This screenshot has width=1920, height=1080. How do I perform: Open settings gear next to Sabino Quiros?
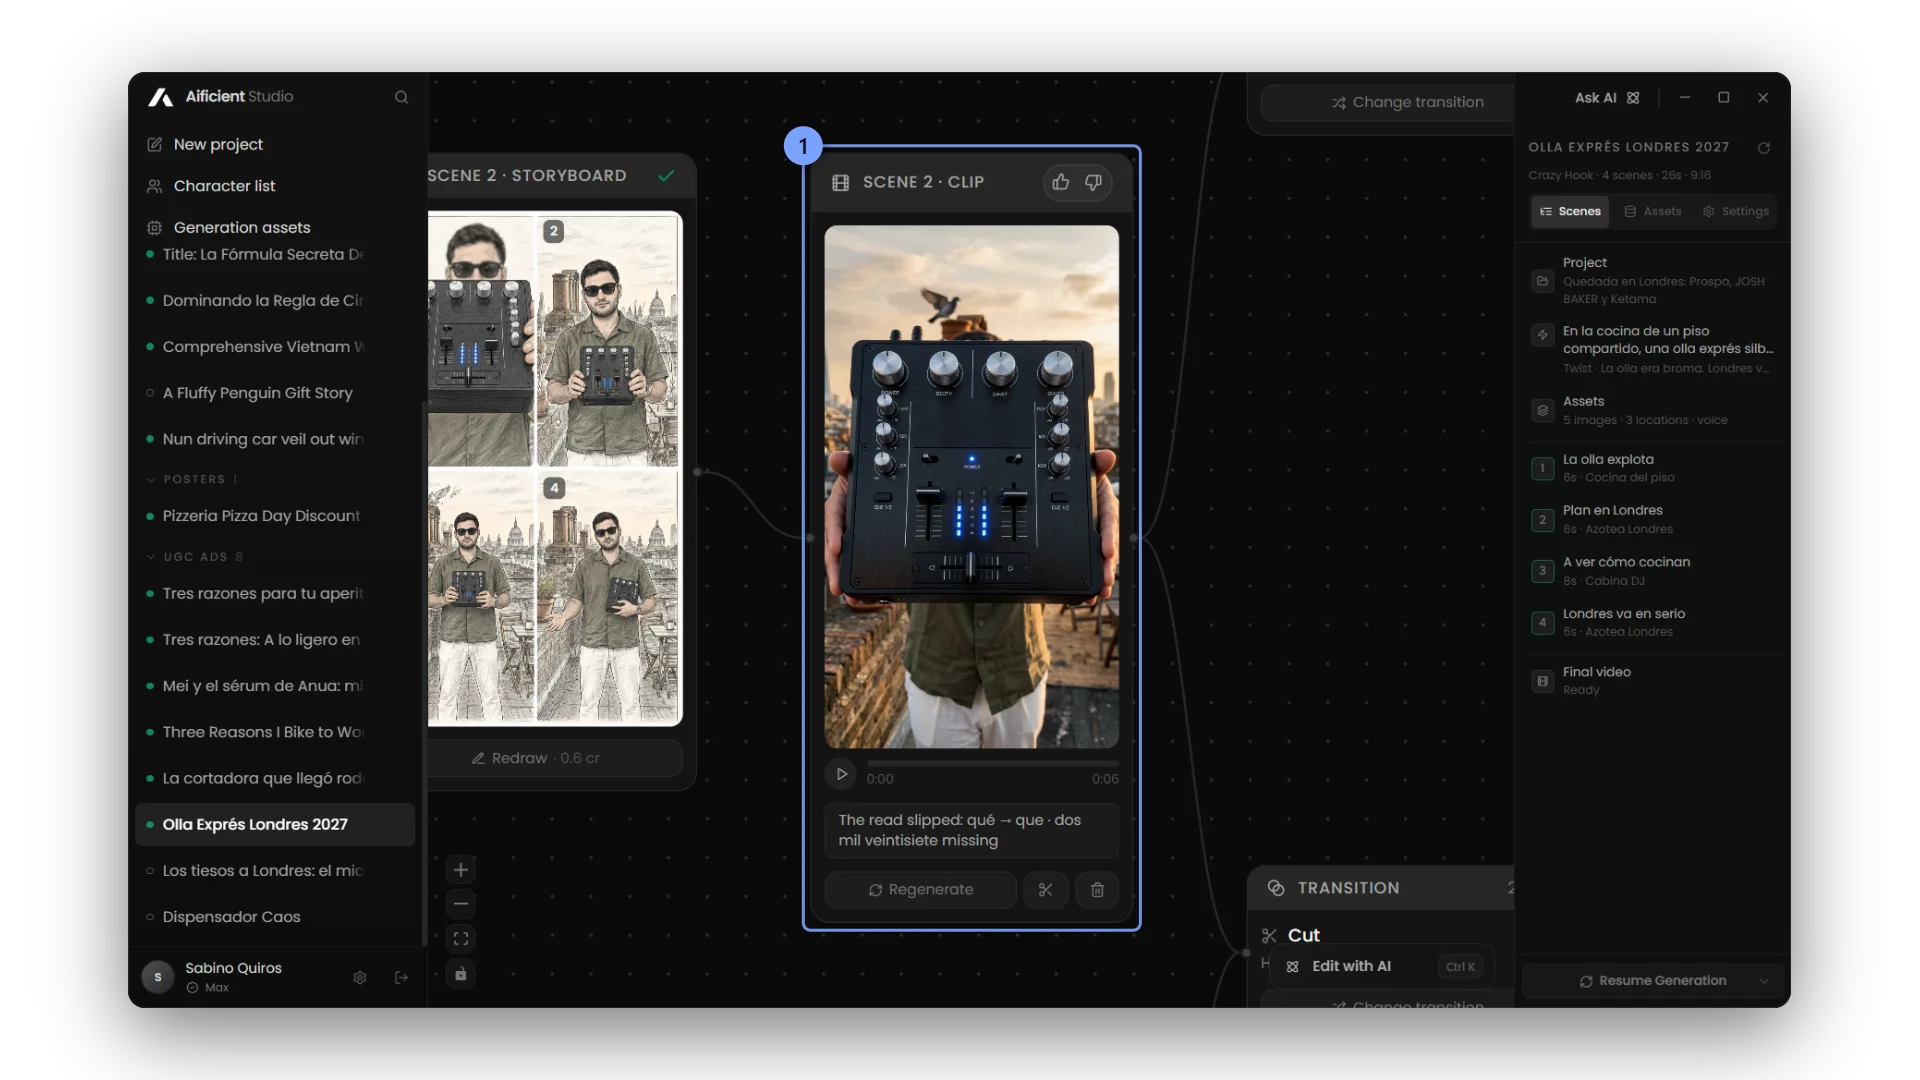[x=360, y=977]
